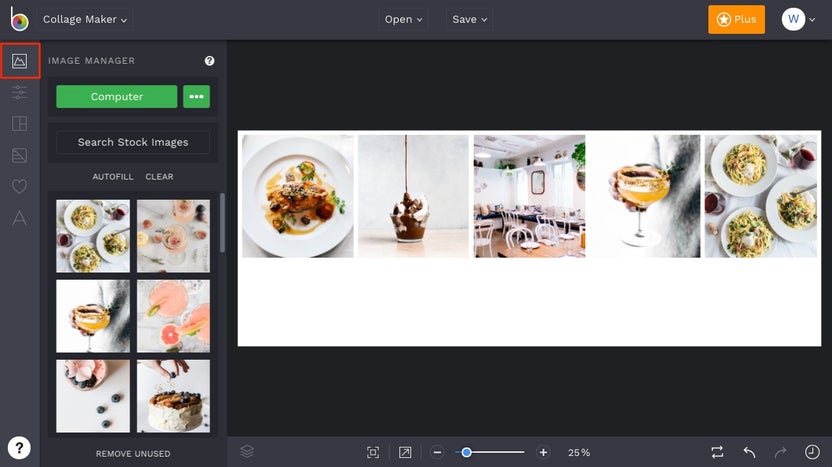Screen dimensions: 832x467
Task: Click Image Manager help question mark
Action: tap(210, 61)
